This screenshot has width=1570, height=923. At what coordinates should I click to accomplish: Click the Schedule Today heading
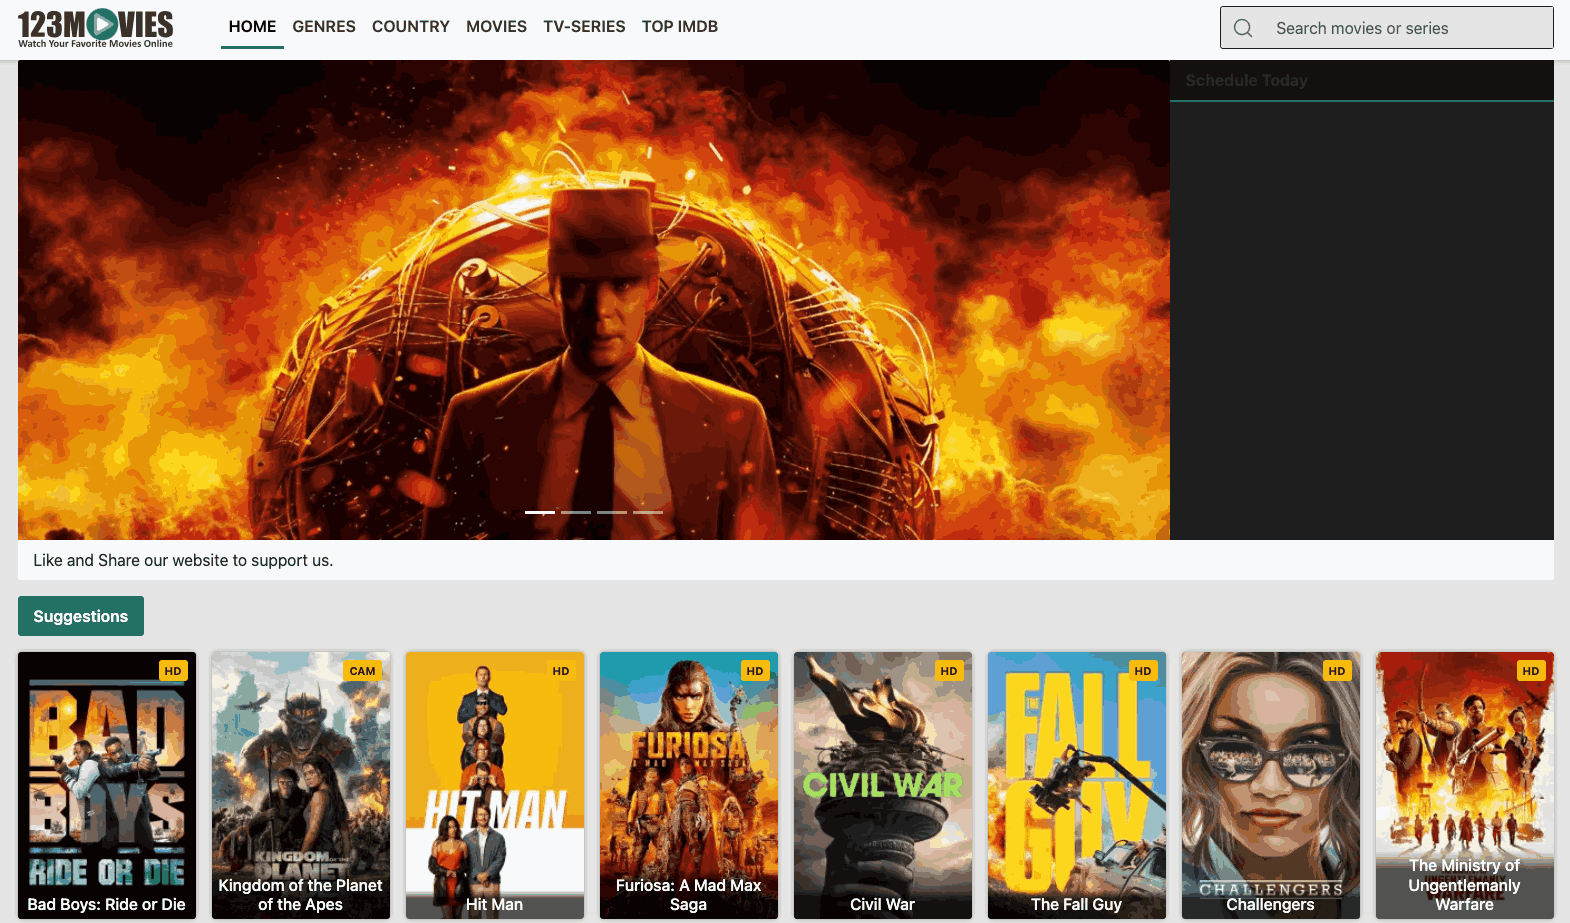coord(1247,80)
